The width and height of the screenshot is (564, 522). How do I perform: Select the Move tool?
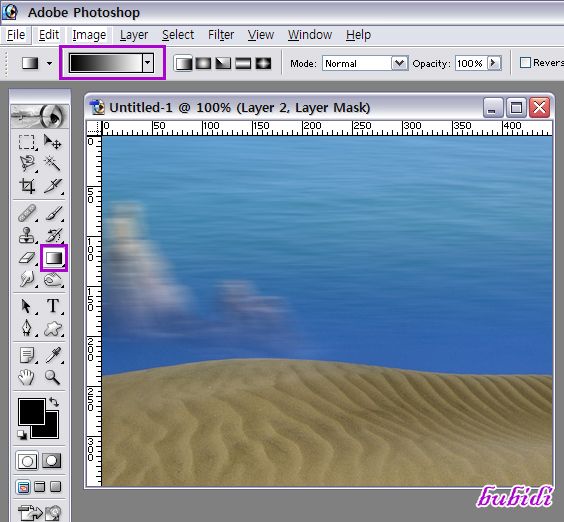click(x=53, y=142)
